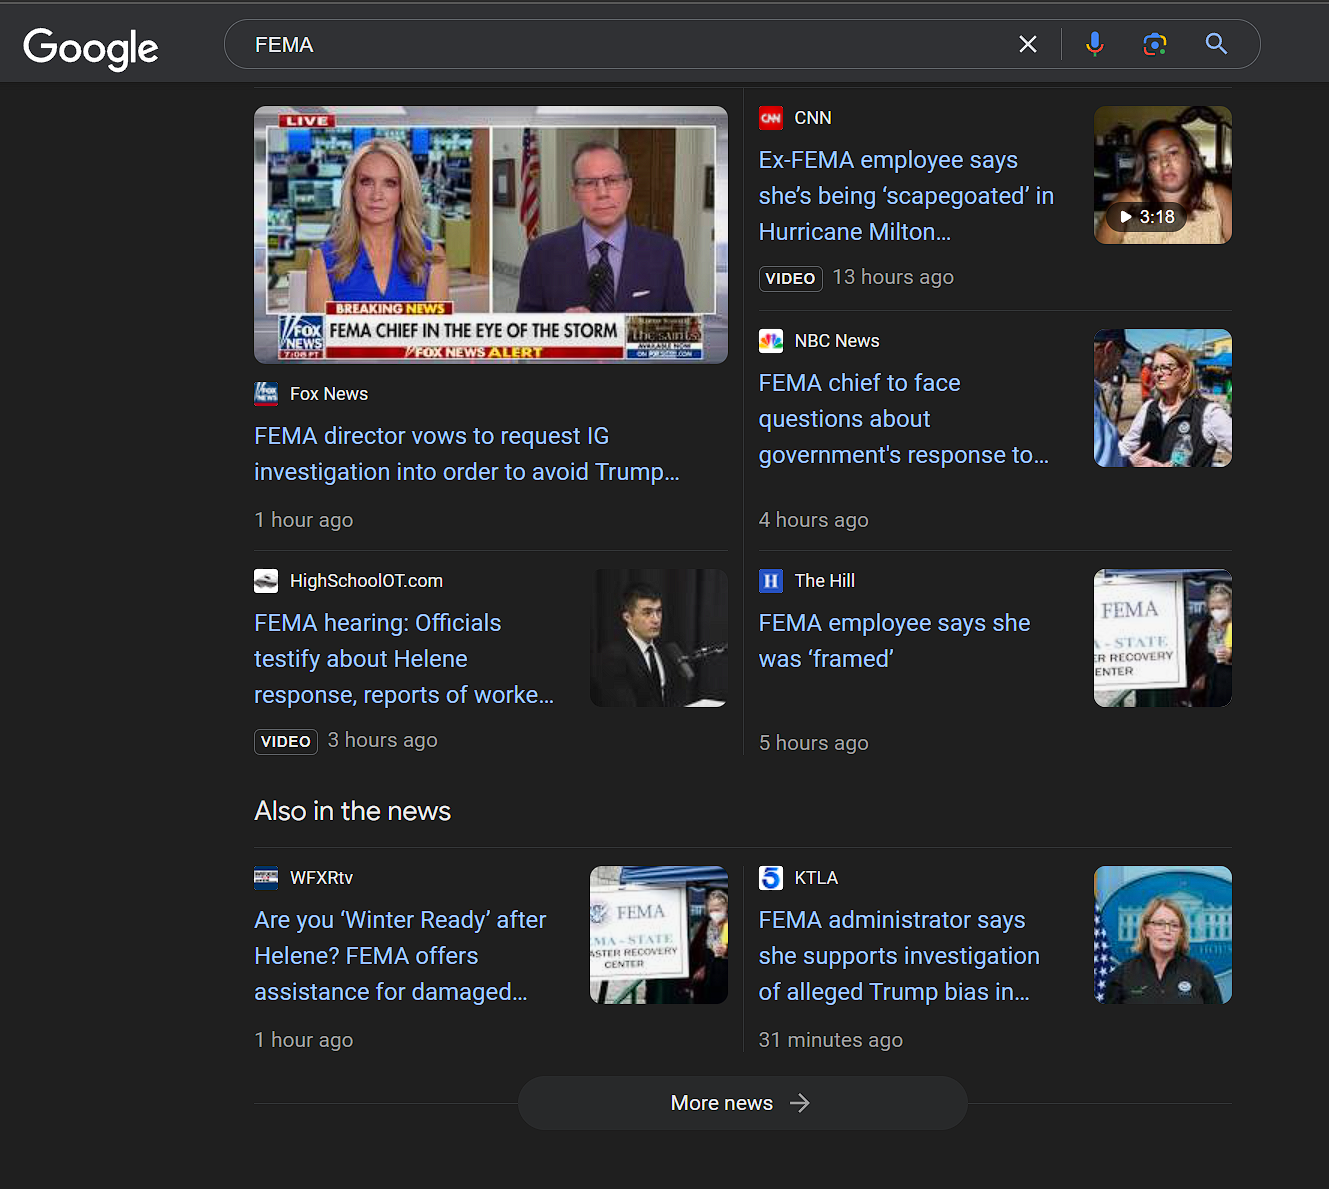The image size is (1329, 1189).
Task: Click the "CNN" source name text
Action: click(813, 118)
